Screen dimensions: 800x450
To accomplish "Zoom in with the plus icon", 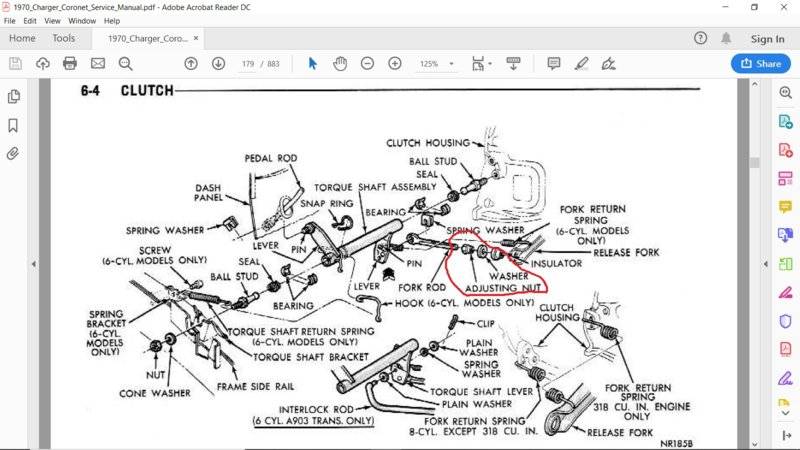I will pyautogui.click(x=395, y=63).
